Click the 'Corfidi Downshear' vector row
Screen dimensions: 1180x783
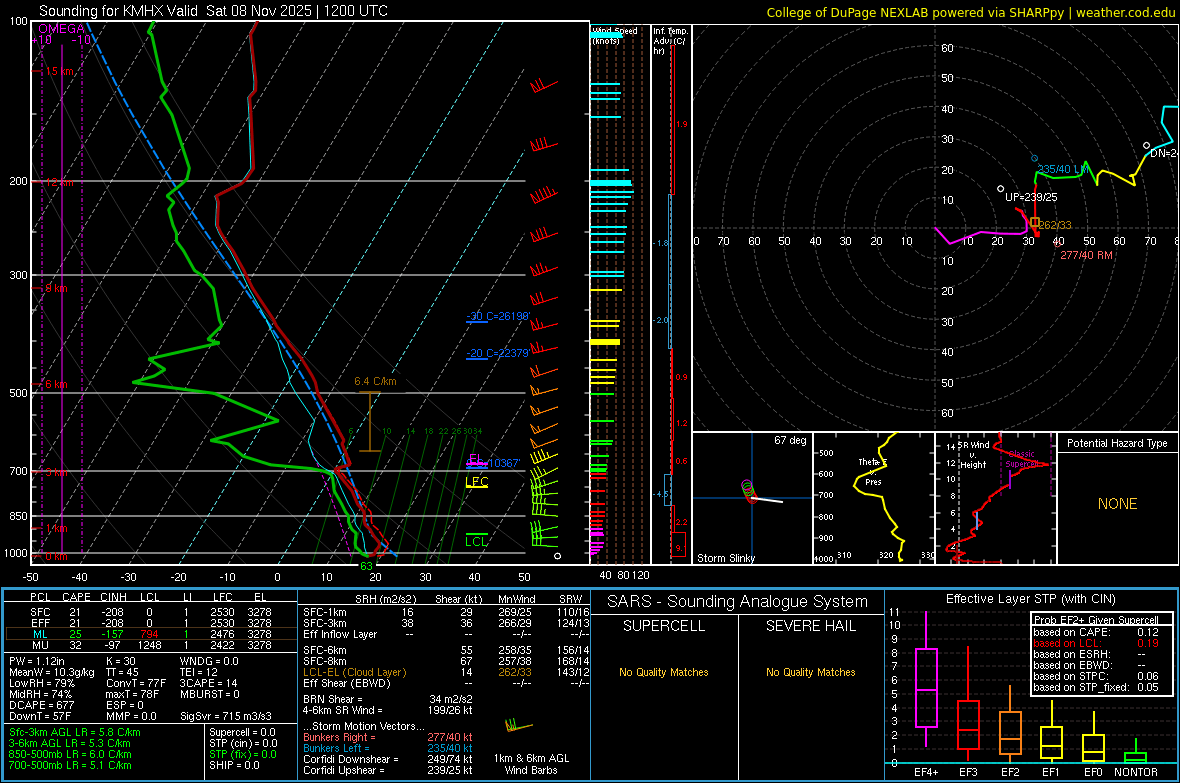pos(388,759)
